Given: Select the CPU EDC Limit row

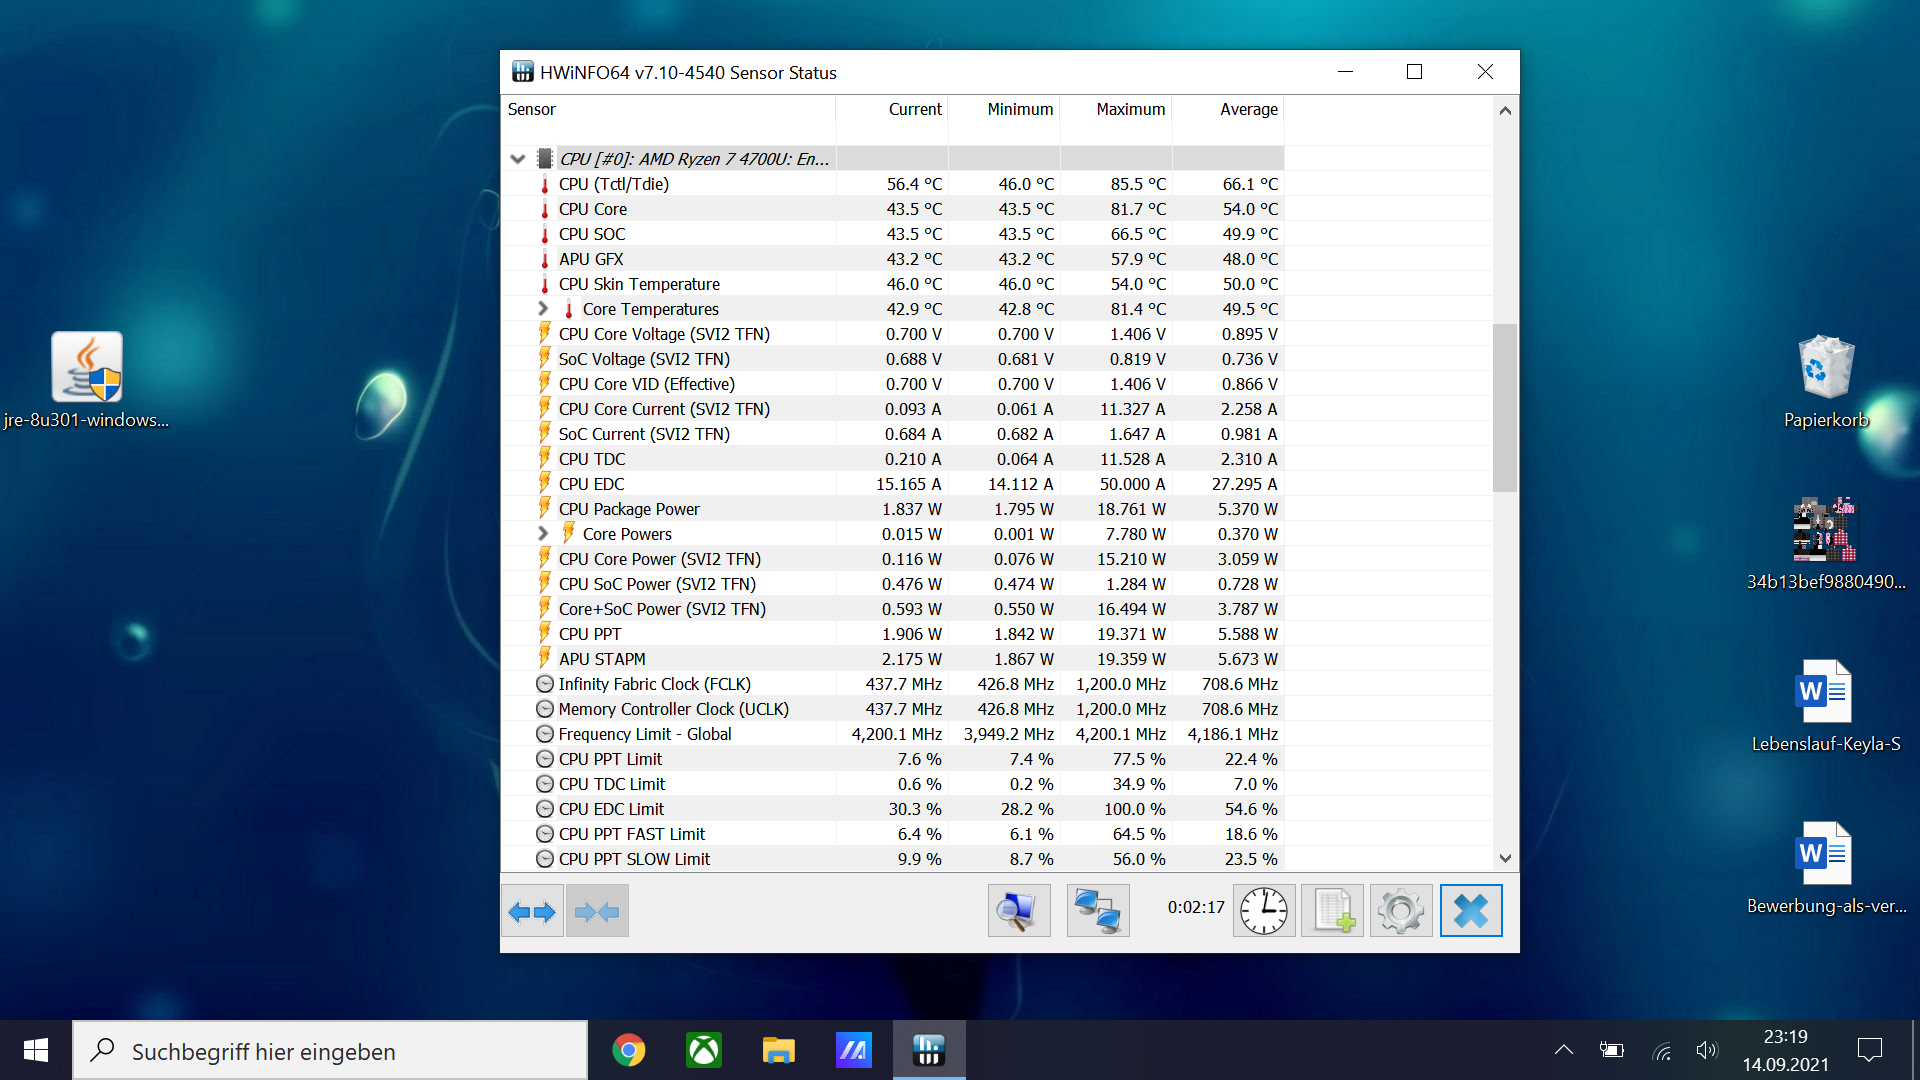Looking at the screenshot, I should (x=611, y=809).
